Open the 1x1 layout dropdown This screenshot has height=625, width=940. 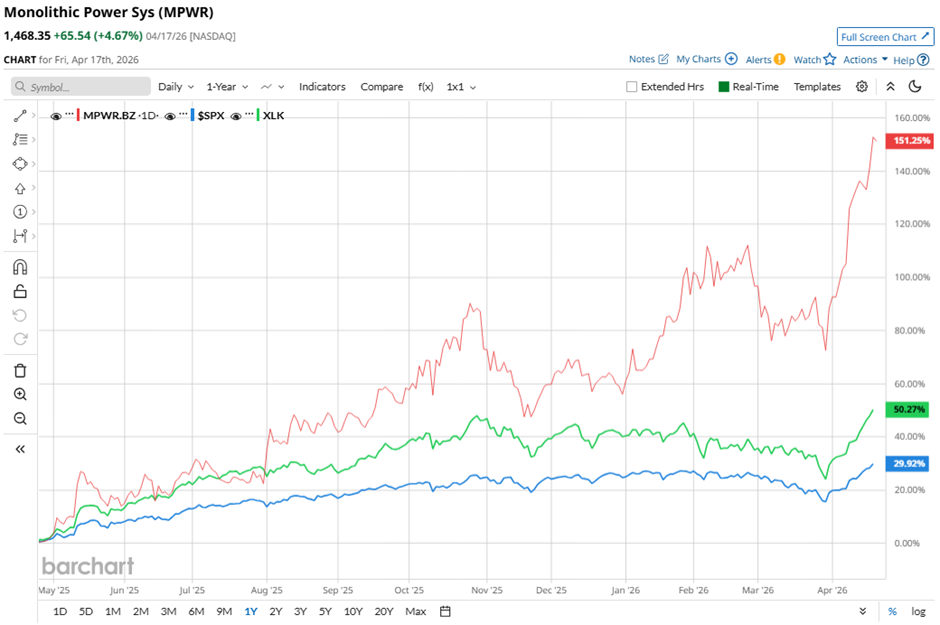point(461,86)
